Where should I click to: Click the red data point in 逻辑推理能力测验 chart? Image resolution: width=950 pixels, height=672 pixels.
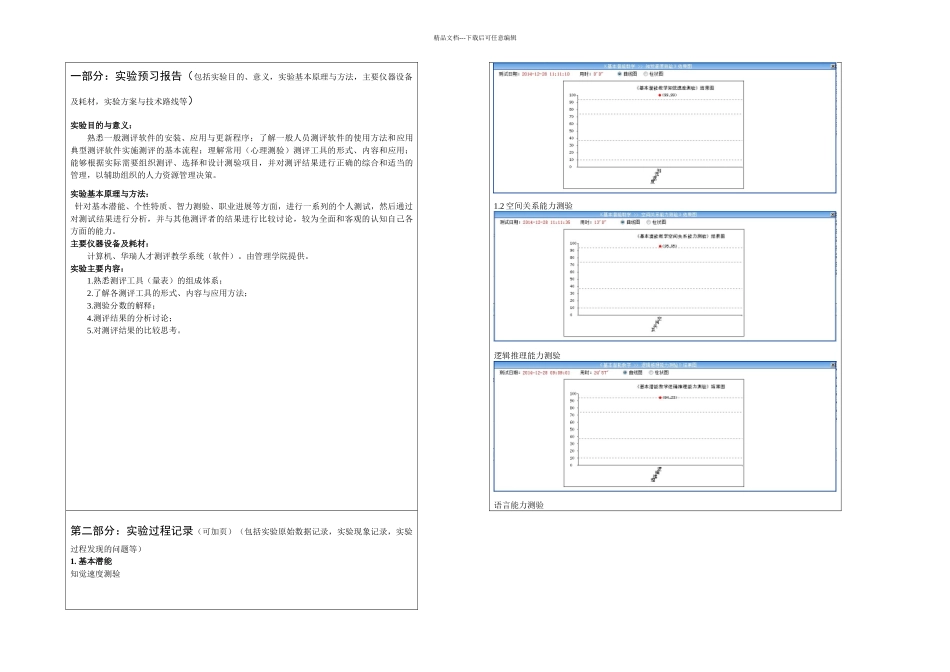[660, 398]
